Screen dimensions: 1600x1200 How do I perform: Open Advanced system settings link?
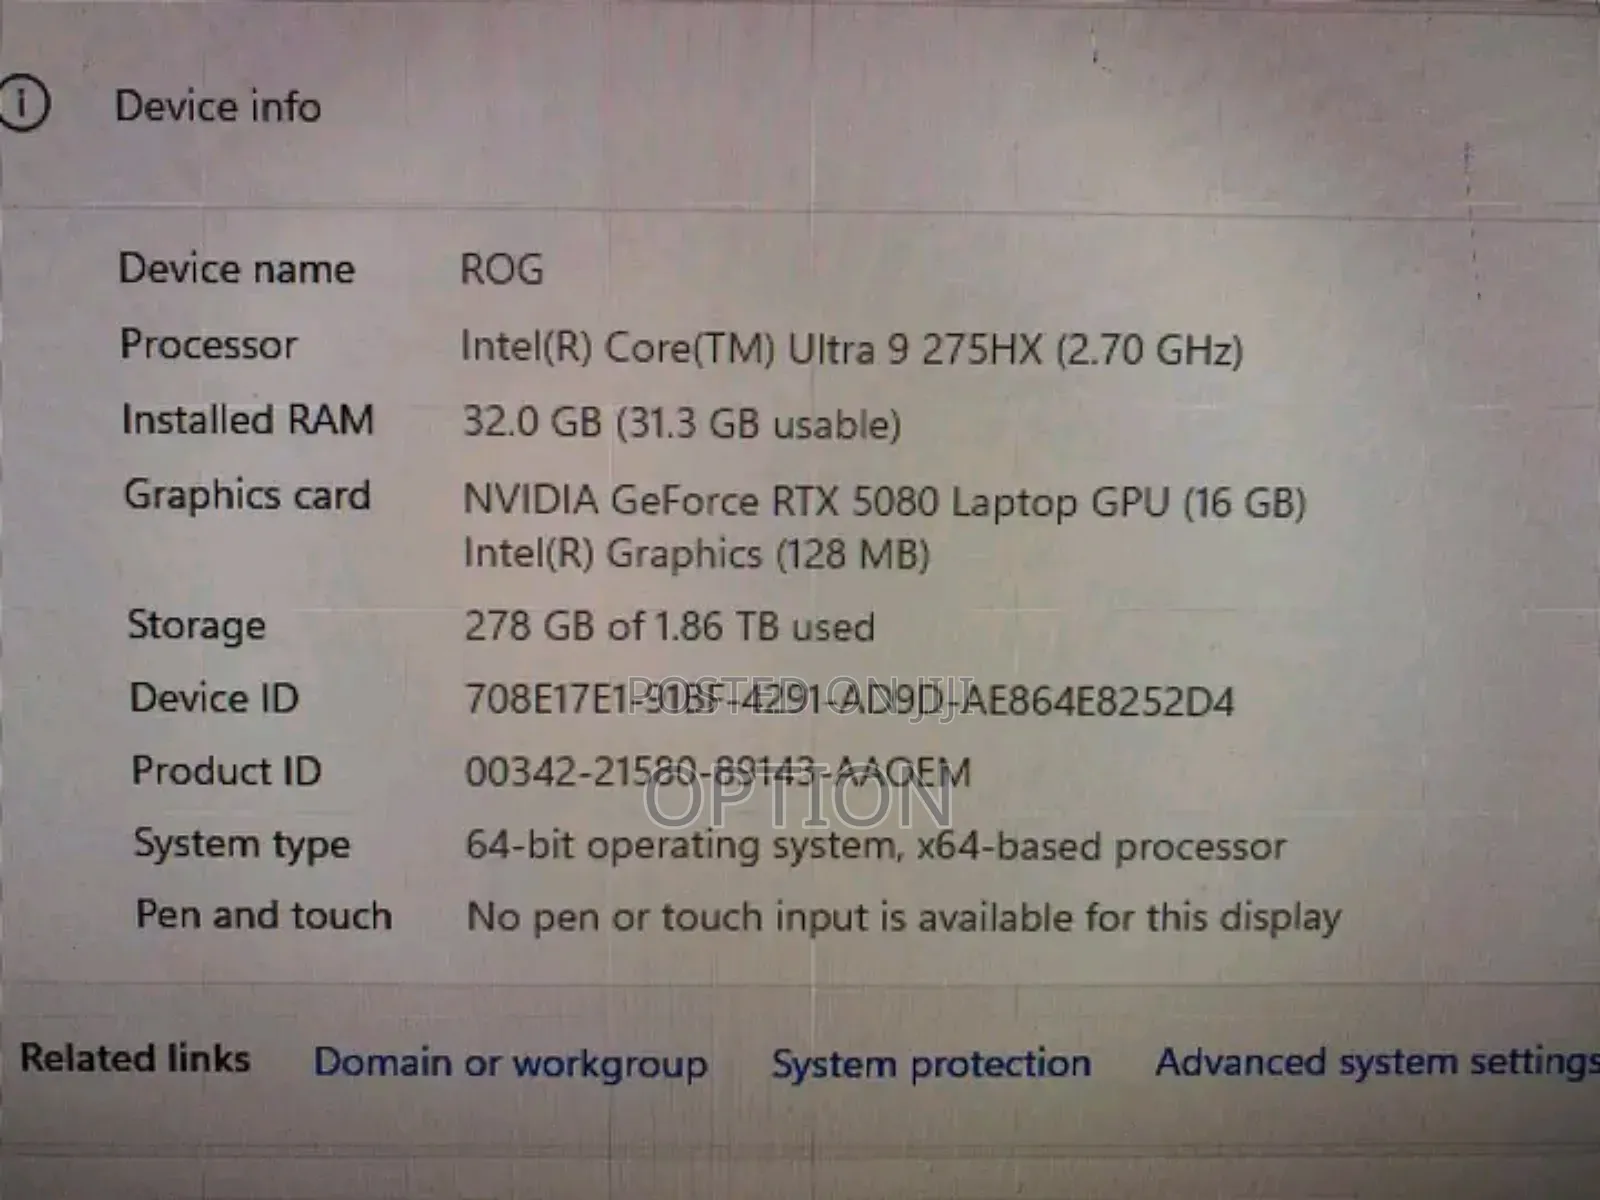point(1377,1062)
